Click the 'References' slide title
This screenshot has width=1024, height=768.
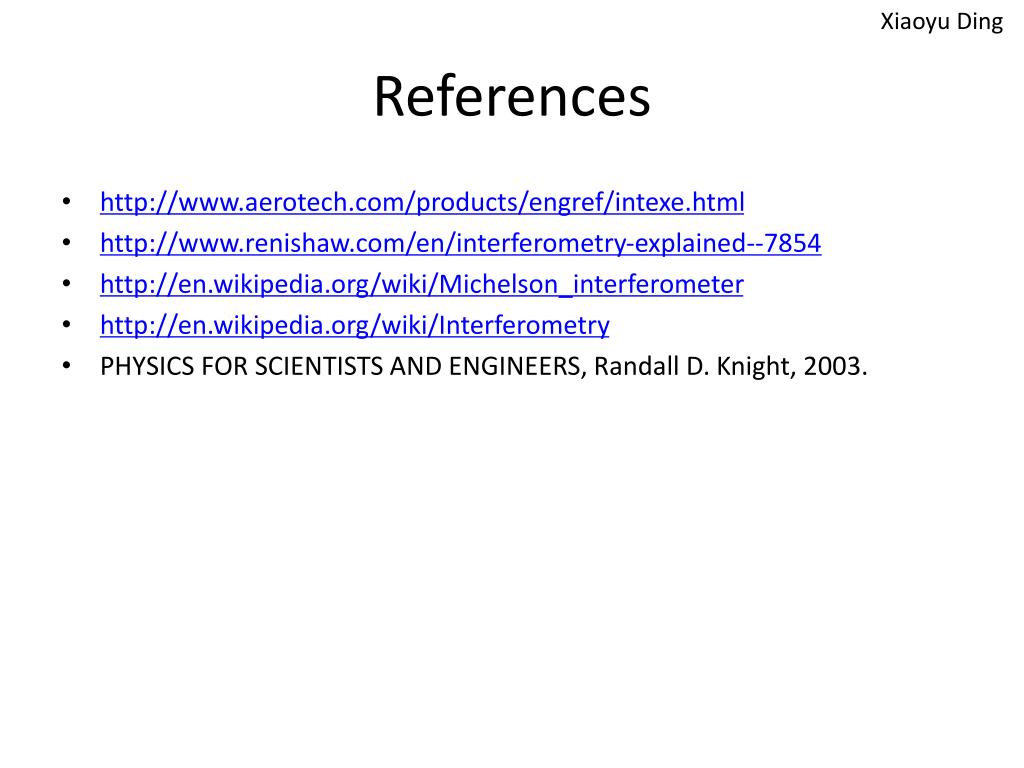pos(512,97)
